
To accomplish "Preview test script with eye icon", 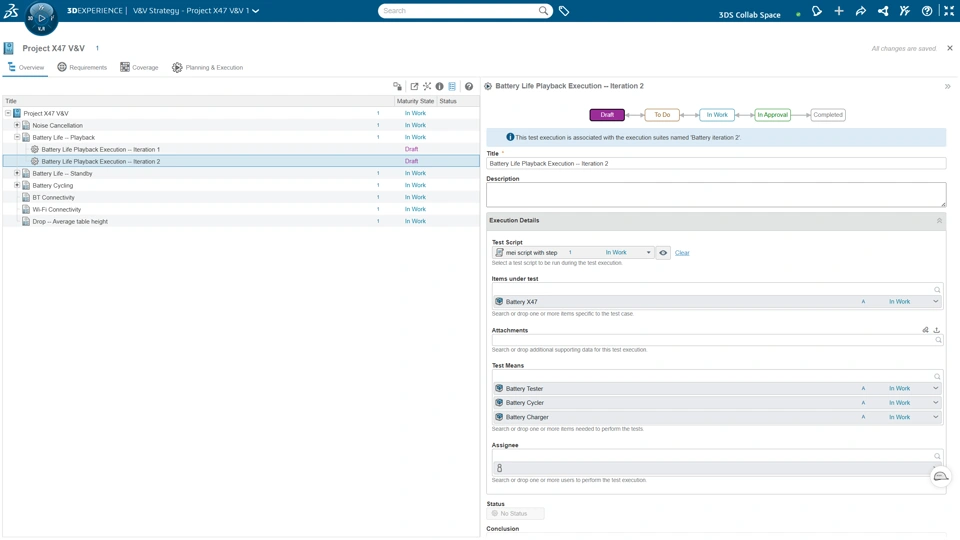I will tap(663, 253).
